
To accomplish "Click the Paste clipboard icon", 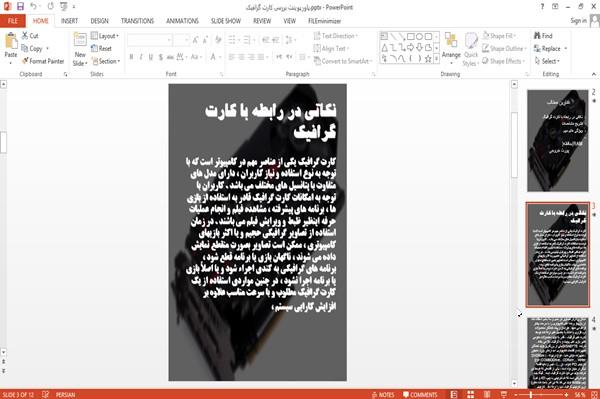I will pos(11,41).
